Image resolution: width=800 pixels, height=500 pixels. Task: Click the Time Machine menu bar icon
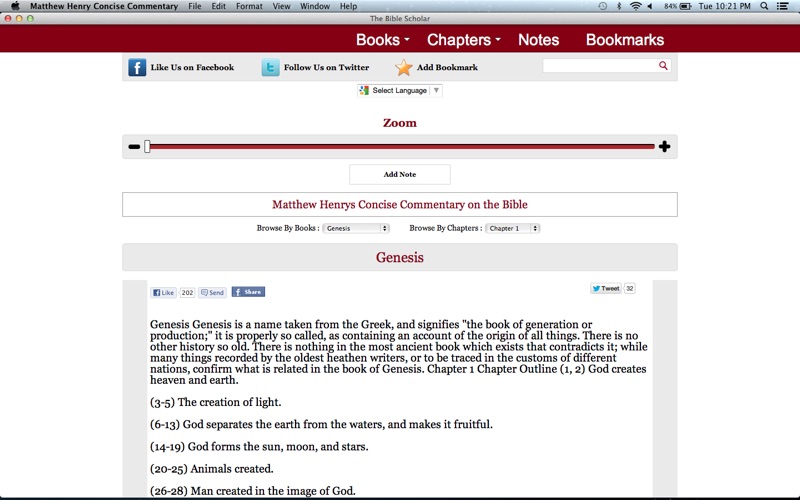point(603,6)
